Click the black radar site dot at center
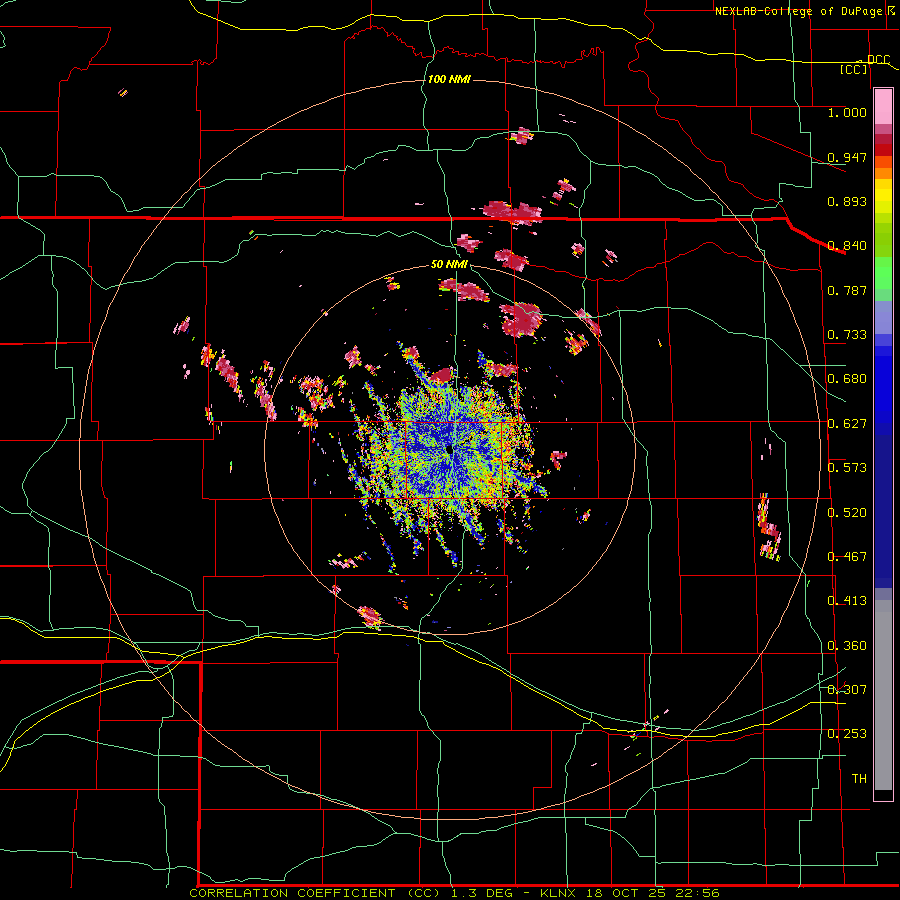Screen dimensions: 900x900 tap(449, 449)
